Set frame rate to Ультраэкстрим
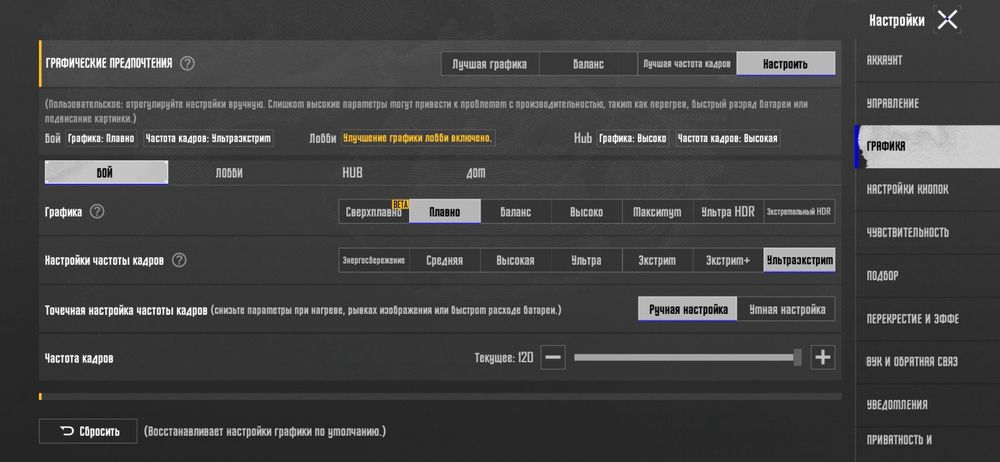 (x=799, y=260)
